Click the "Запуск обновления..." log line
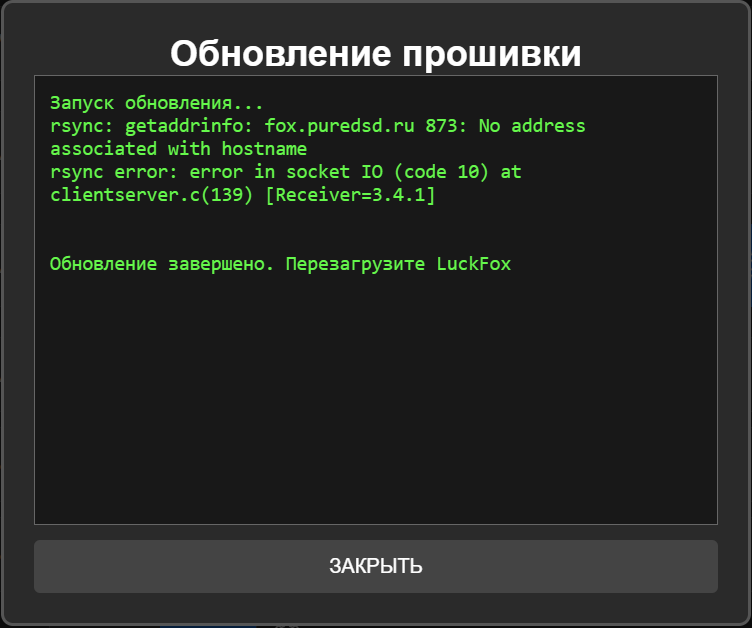Viewport: 752px width, 628px height. click(157, 104)
